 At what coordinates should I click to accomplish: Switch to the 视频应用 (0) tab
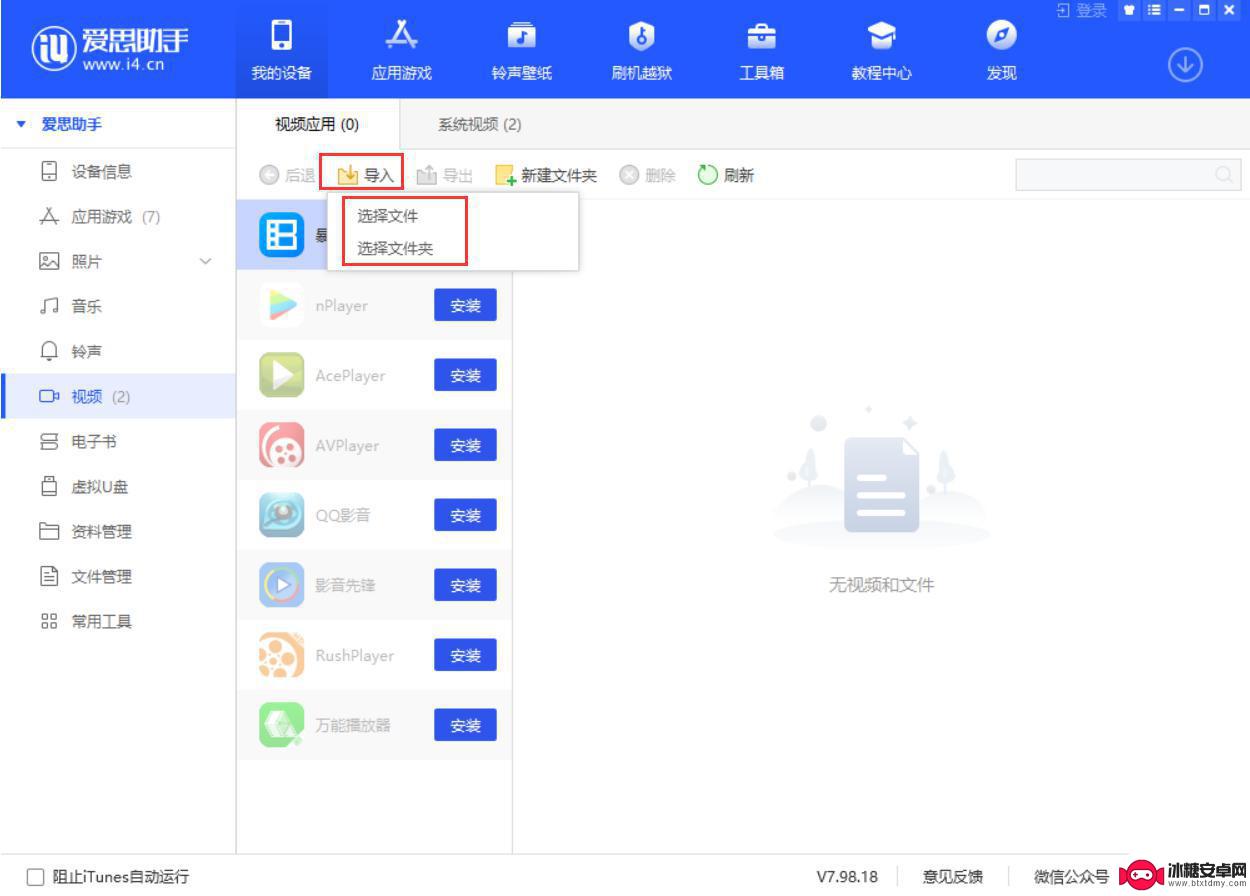317,124
